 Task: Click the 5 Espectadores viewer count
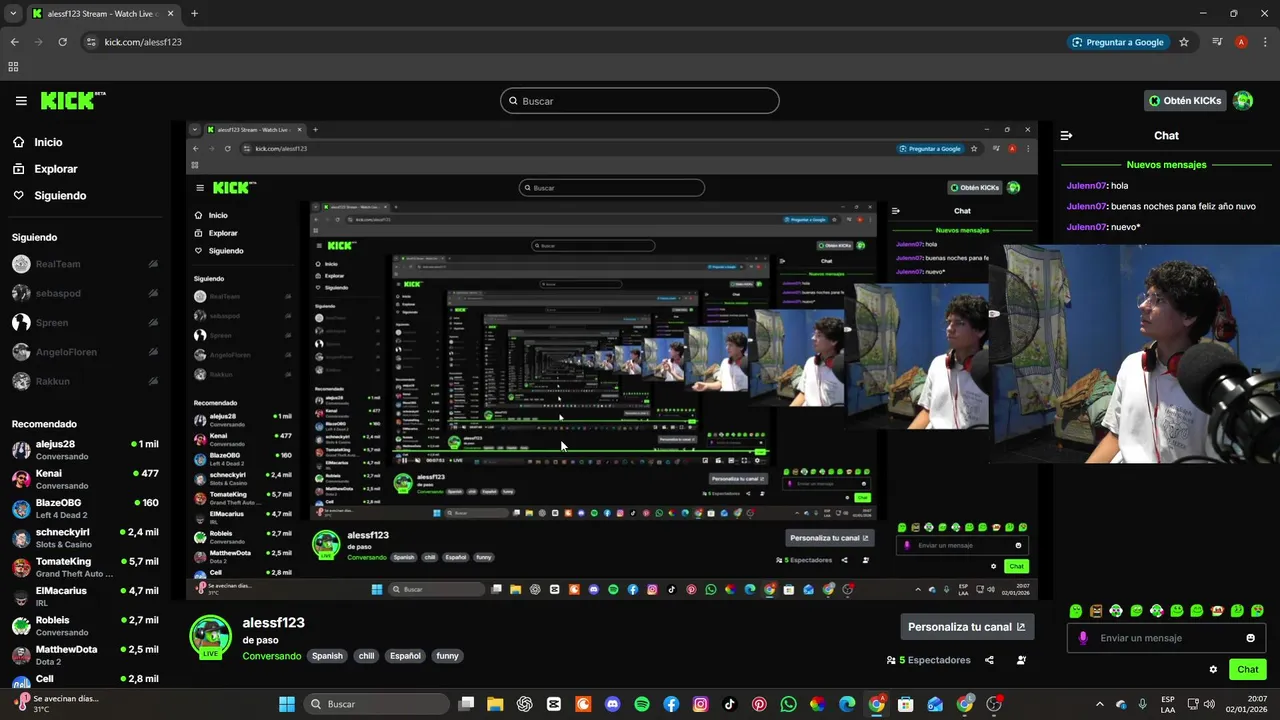[929, 660]
